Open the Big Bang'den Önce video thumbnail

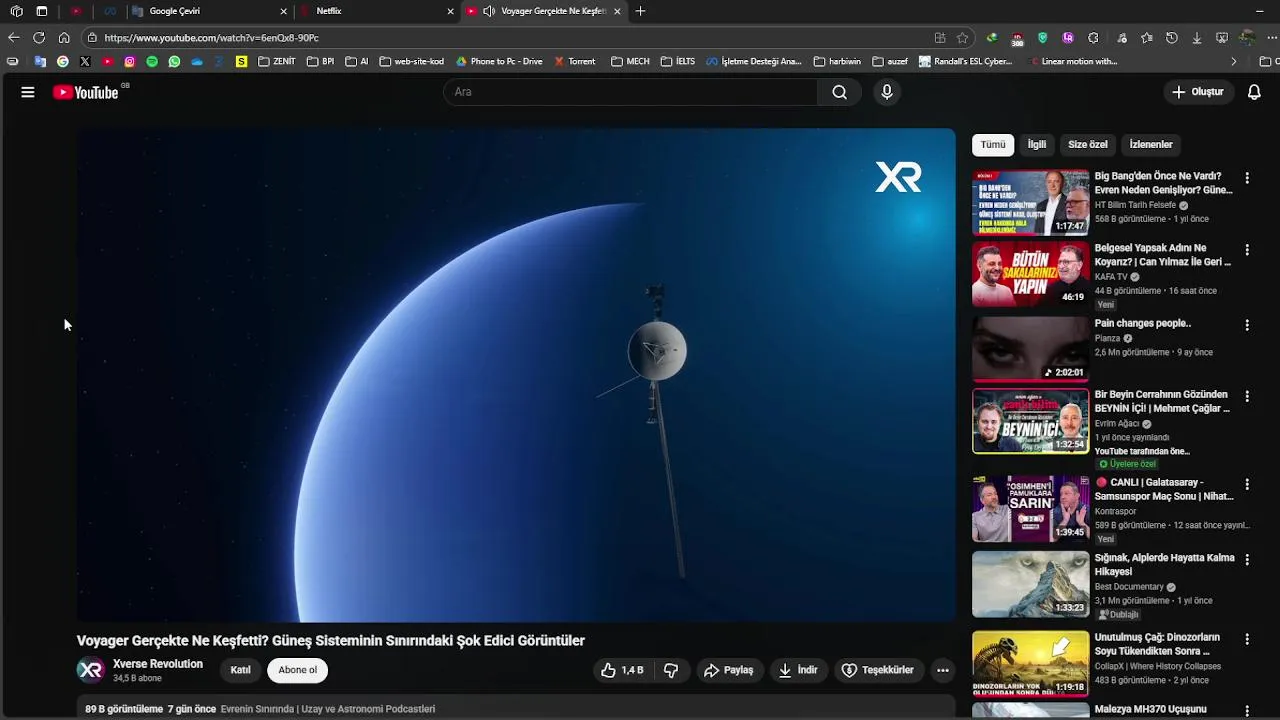[1031, 202]
